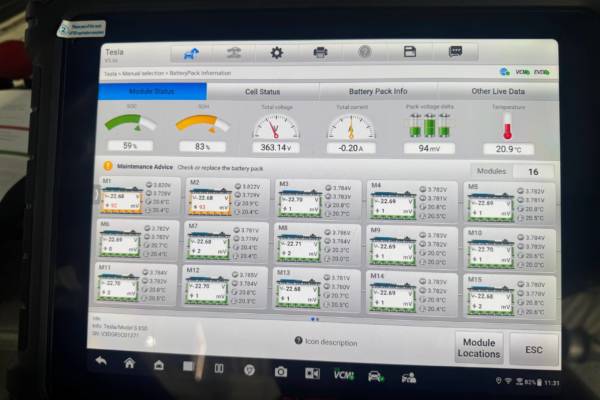Open the vehicle swap icon in toolbar
This screenshot has height=400, width=600.
(x=234, y=53)
